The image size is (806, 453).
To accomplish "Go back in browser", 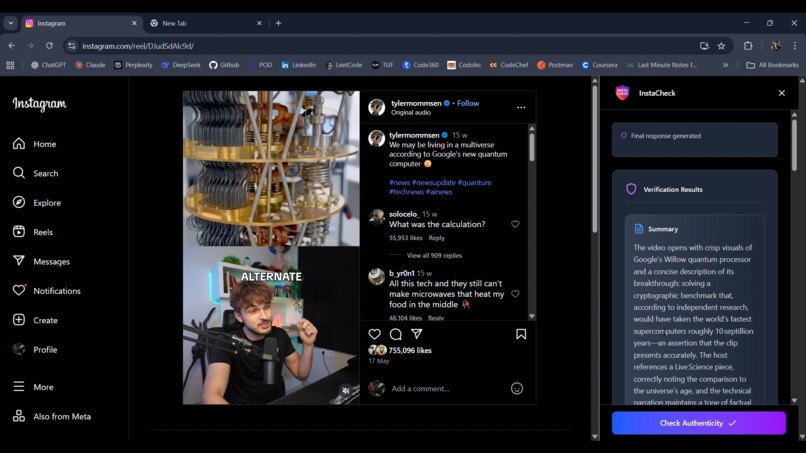I will (x=11, y=46).
